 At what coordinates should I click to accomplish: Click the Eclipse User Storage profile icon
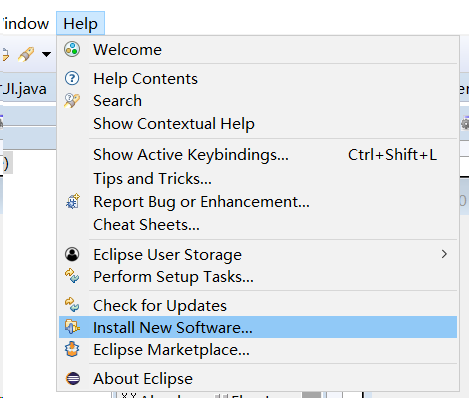(x=72, y=254)
